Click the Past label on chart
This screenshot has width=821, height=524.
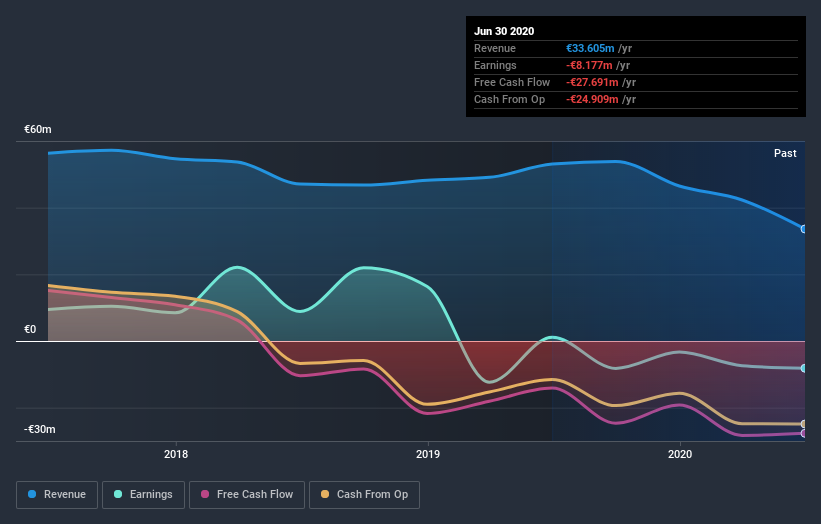pyautogui.click(x=785, y=153)
